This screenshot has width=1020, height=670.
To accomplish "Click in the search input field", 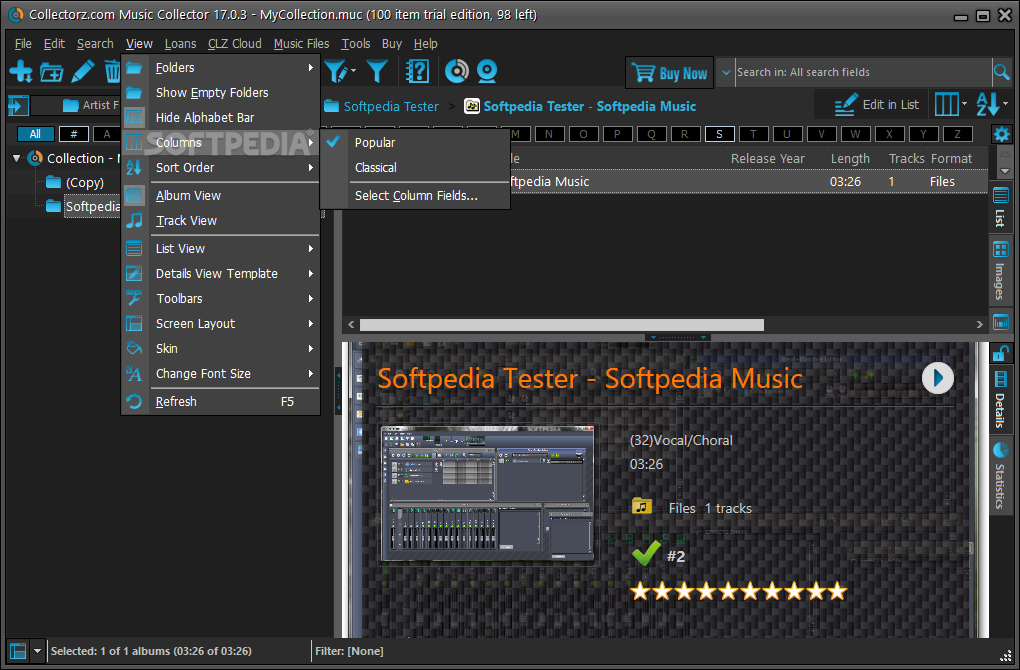I will [863, 72].
